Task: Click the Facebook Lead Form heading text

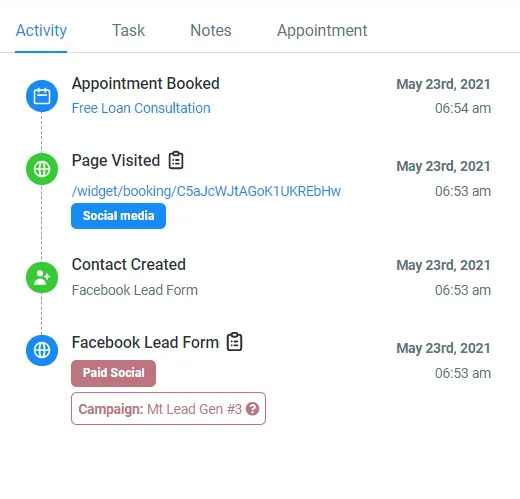Action: [x=145, y=342]
